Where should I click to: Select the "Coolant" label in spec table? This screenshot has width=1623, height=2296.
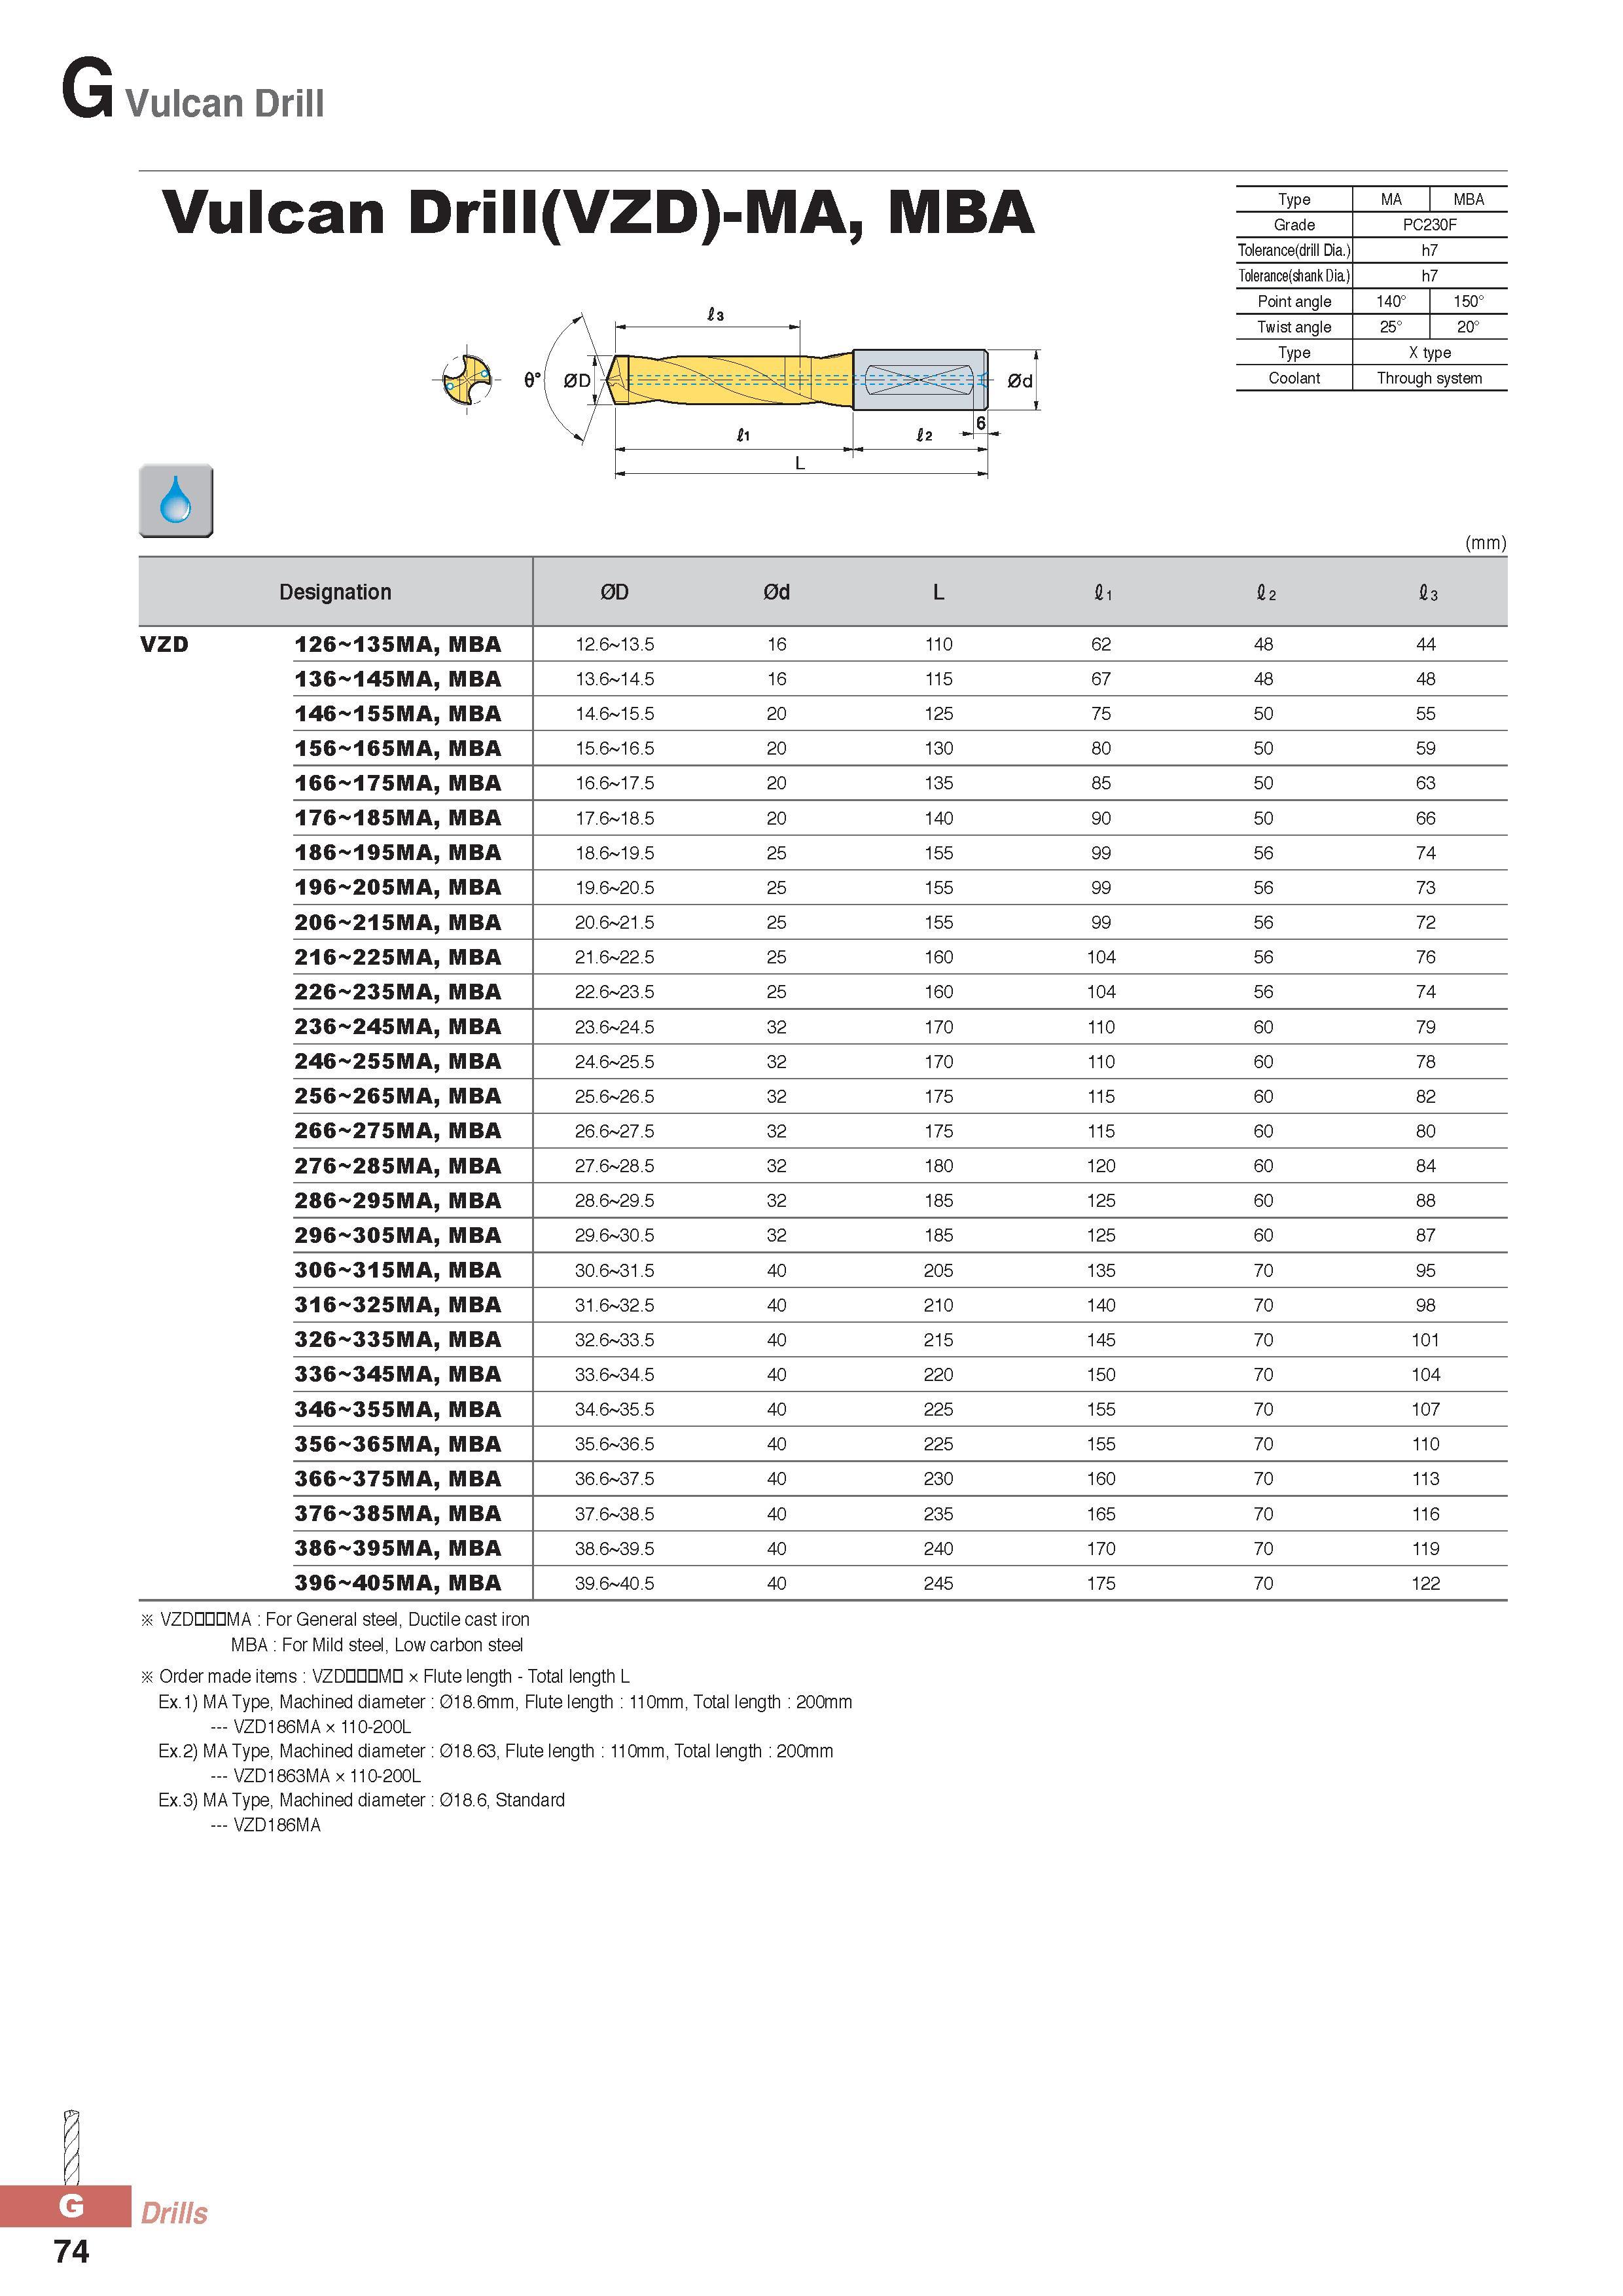(1294, 378)
